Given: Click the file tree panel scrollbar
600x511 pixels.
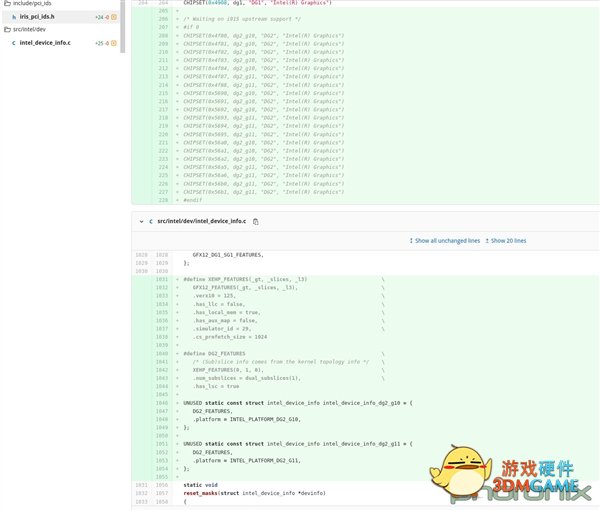Looking at the screenshot, I should (122, 26).
